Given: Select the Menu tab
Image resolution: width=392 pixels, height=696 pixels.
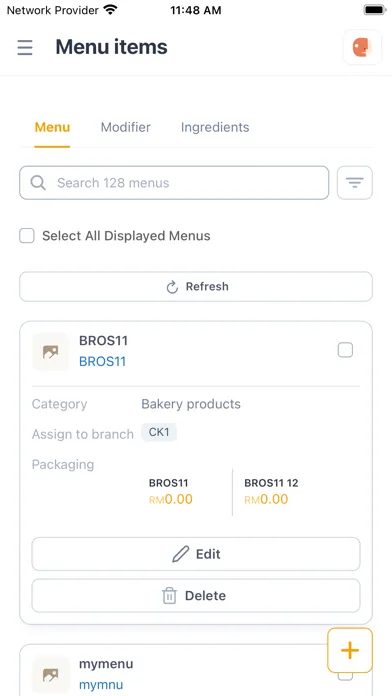Looking at the screenshot, I should [x=52, y=127].
